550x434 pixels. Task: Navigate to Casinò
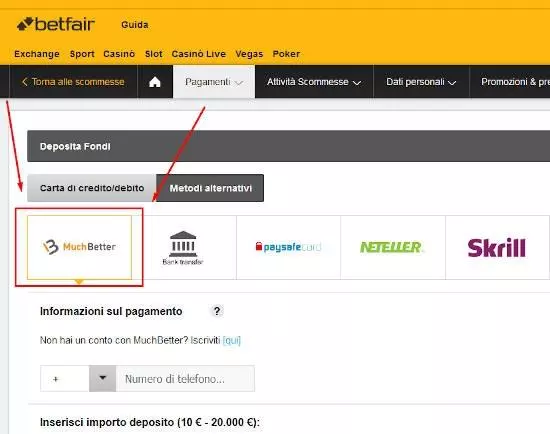(119, 54)
